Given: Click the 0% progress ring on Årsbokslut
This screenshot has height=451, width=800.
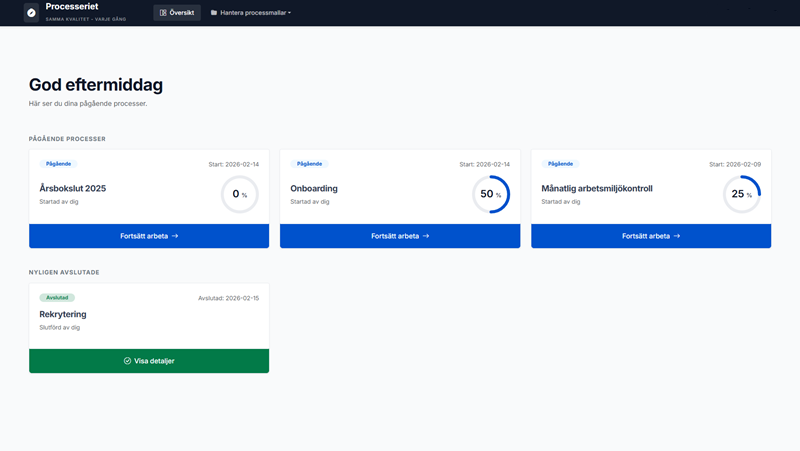Looking at the screenshot, I should pos(239,194).
